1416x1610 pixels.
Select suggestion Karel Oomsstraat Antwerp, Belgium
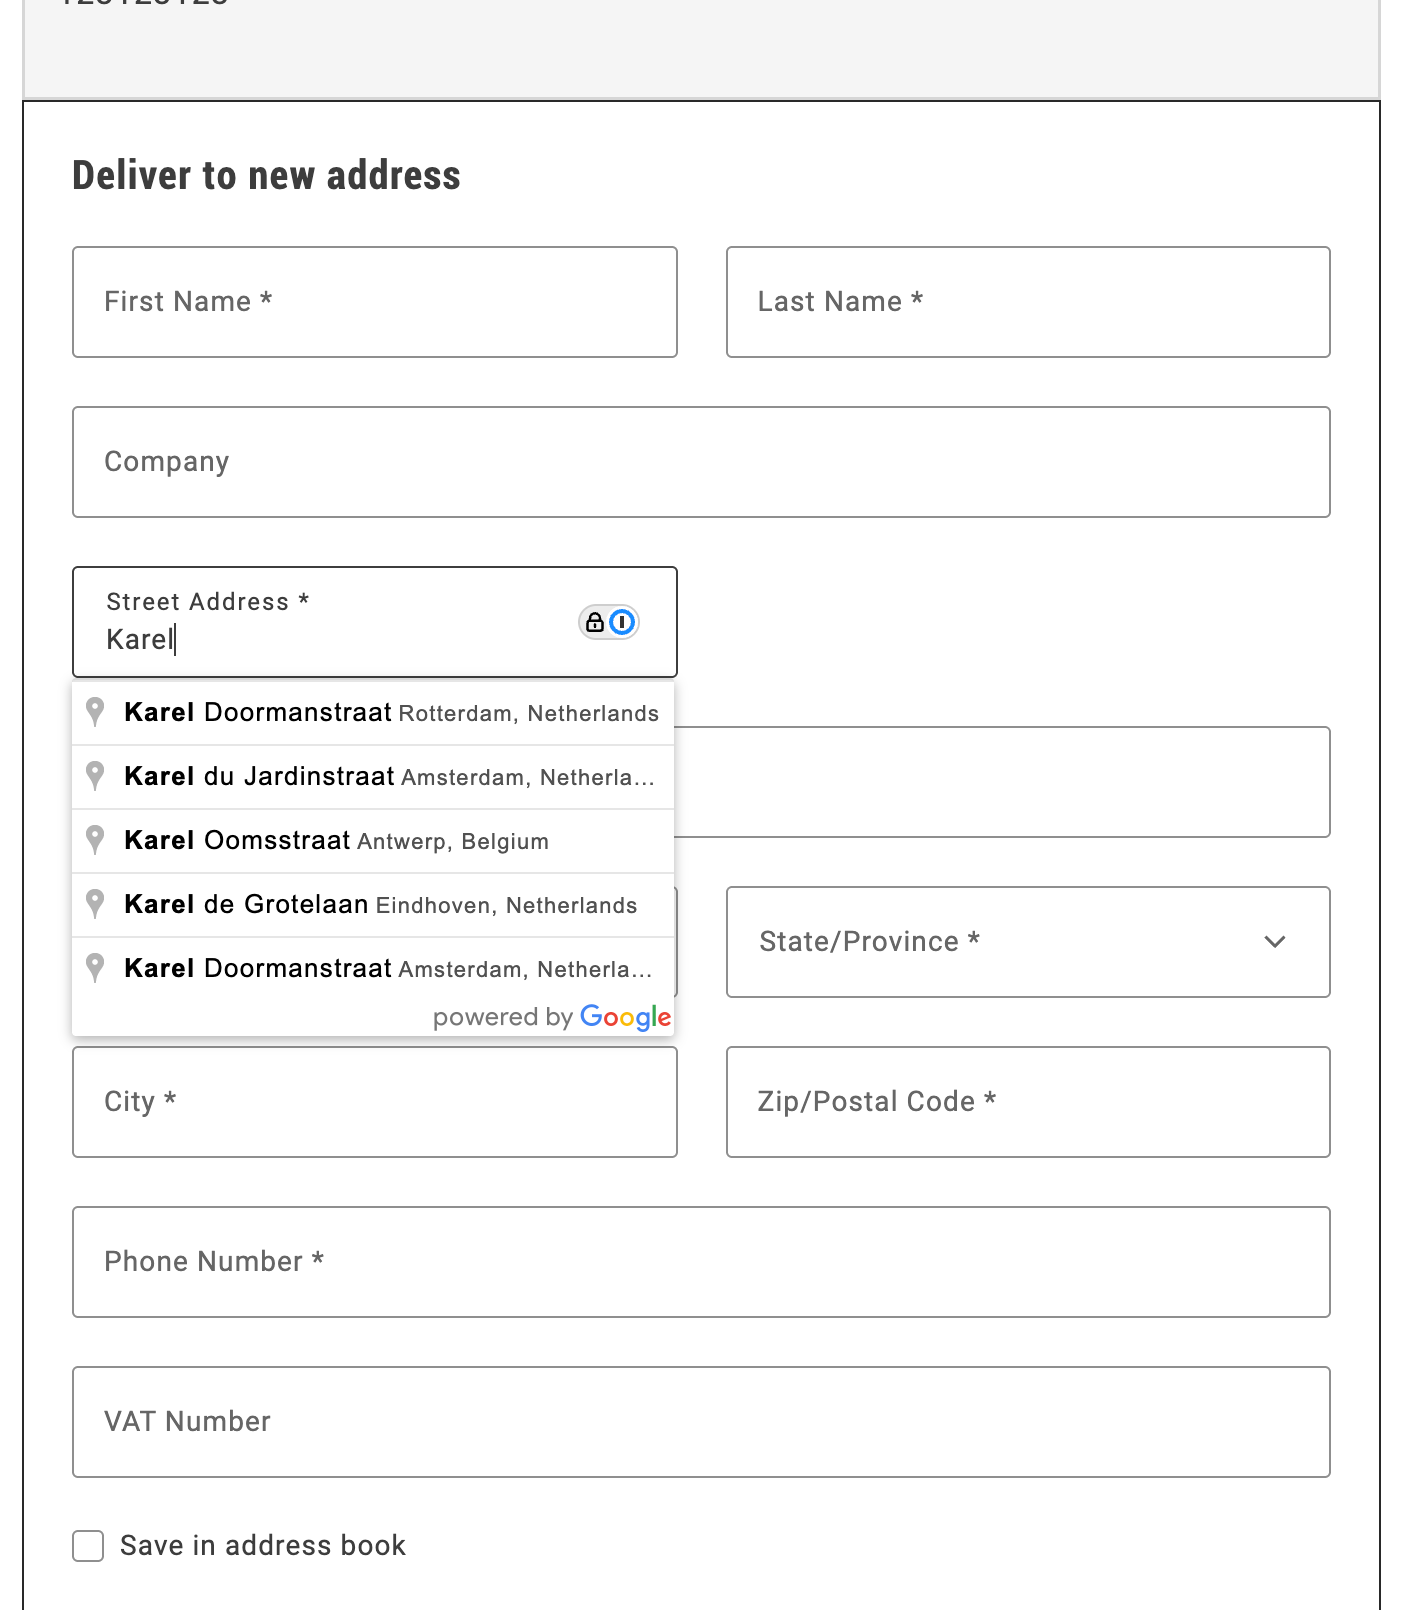(336, 840)
